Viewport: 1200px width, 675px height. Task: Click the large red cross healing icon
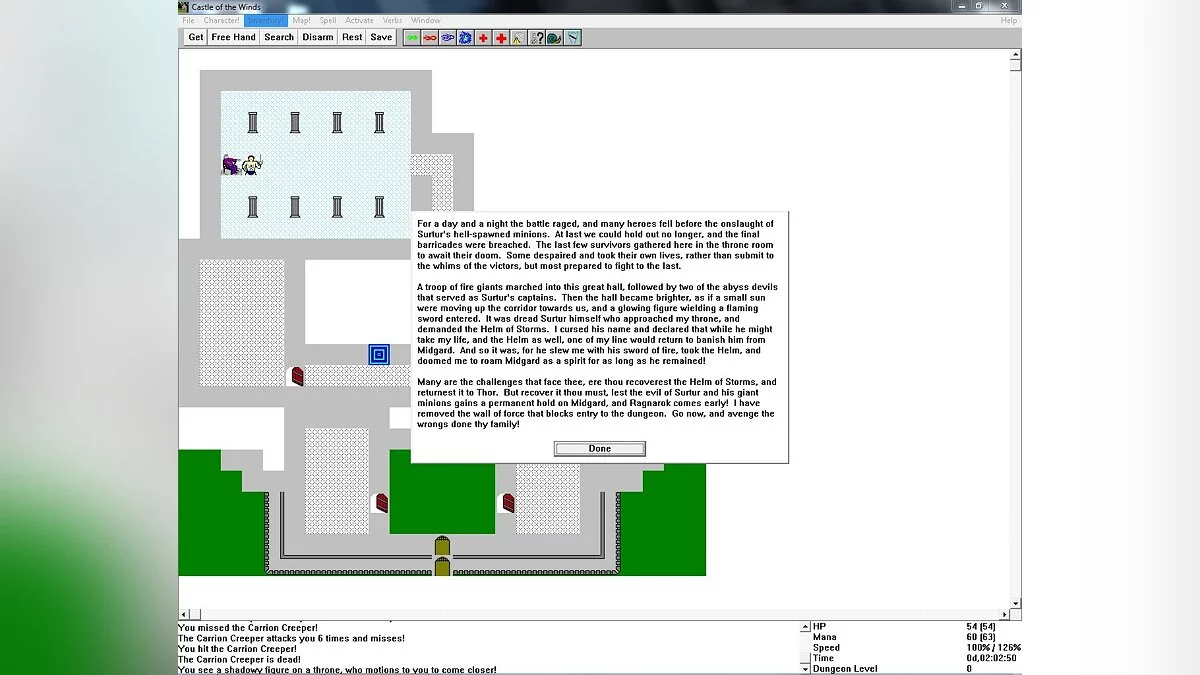(x=501, y=37)
